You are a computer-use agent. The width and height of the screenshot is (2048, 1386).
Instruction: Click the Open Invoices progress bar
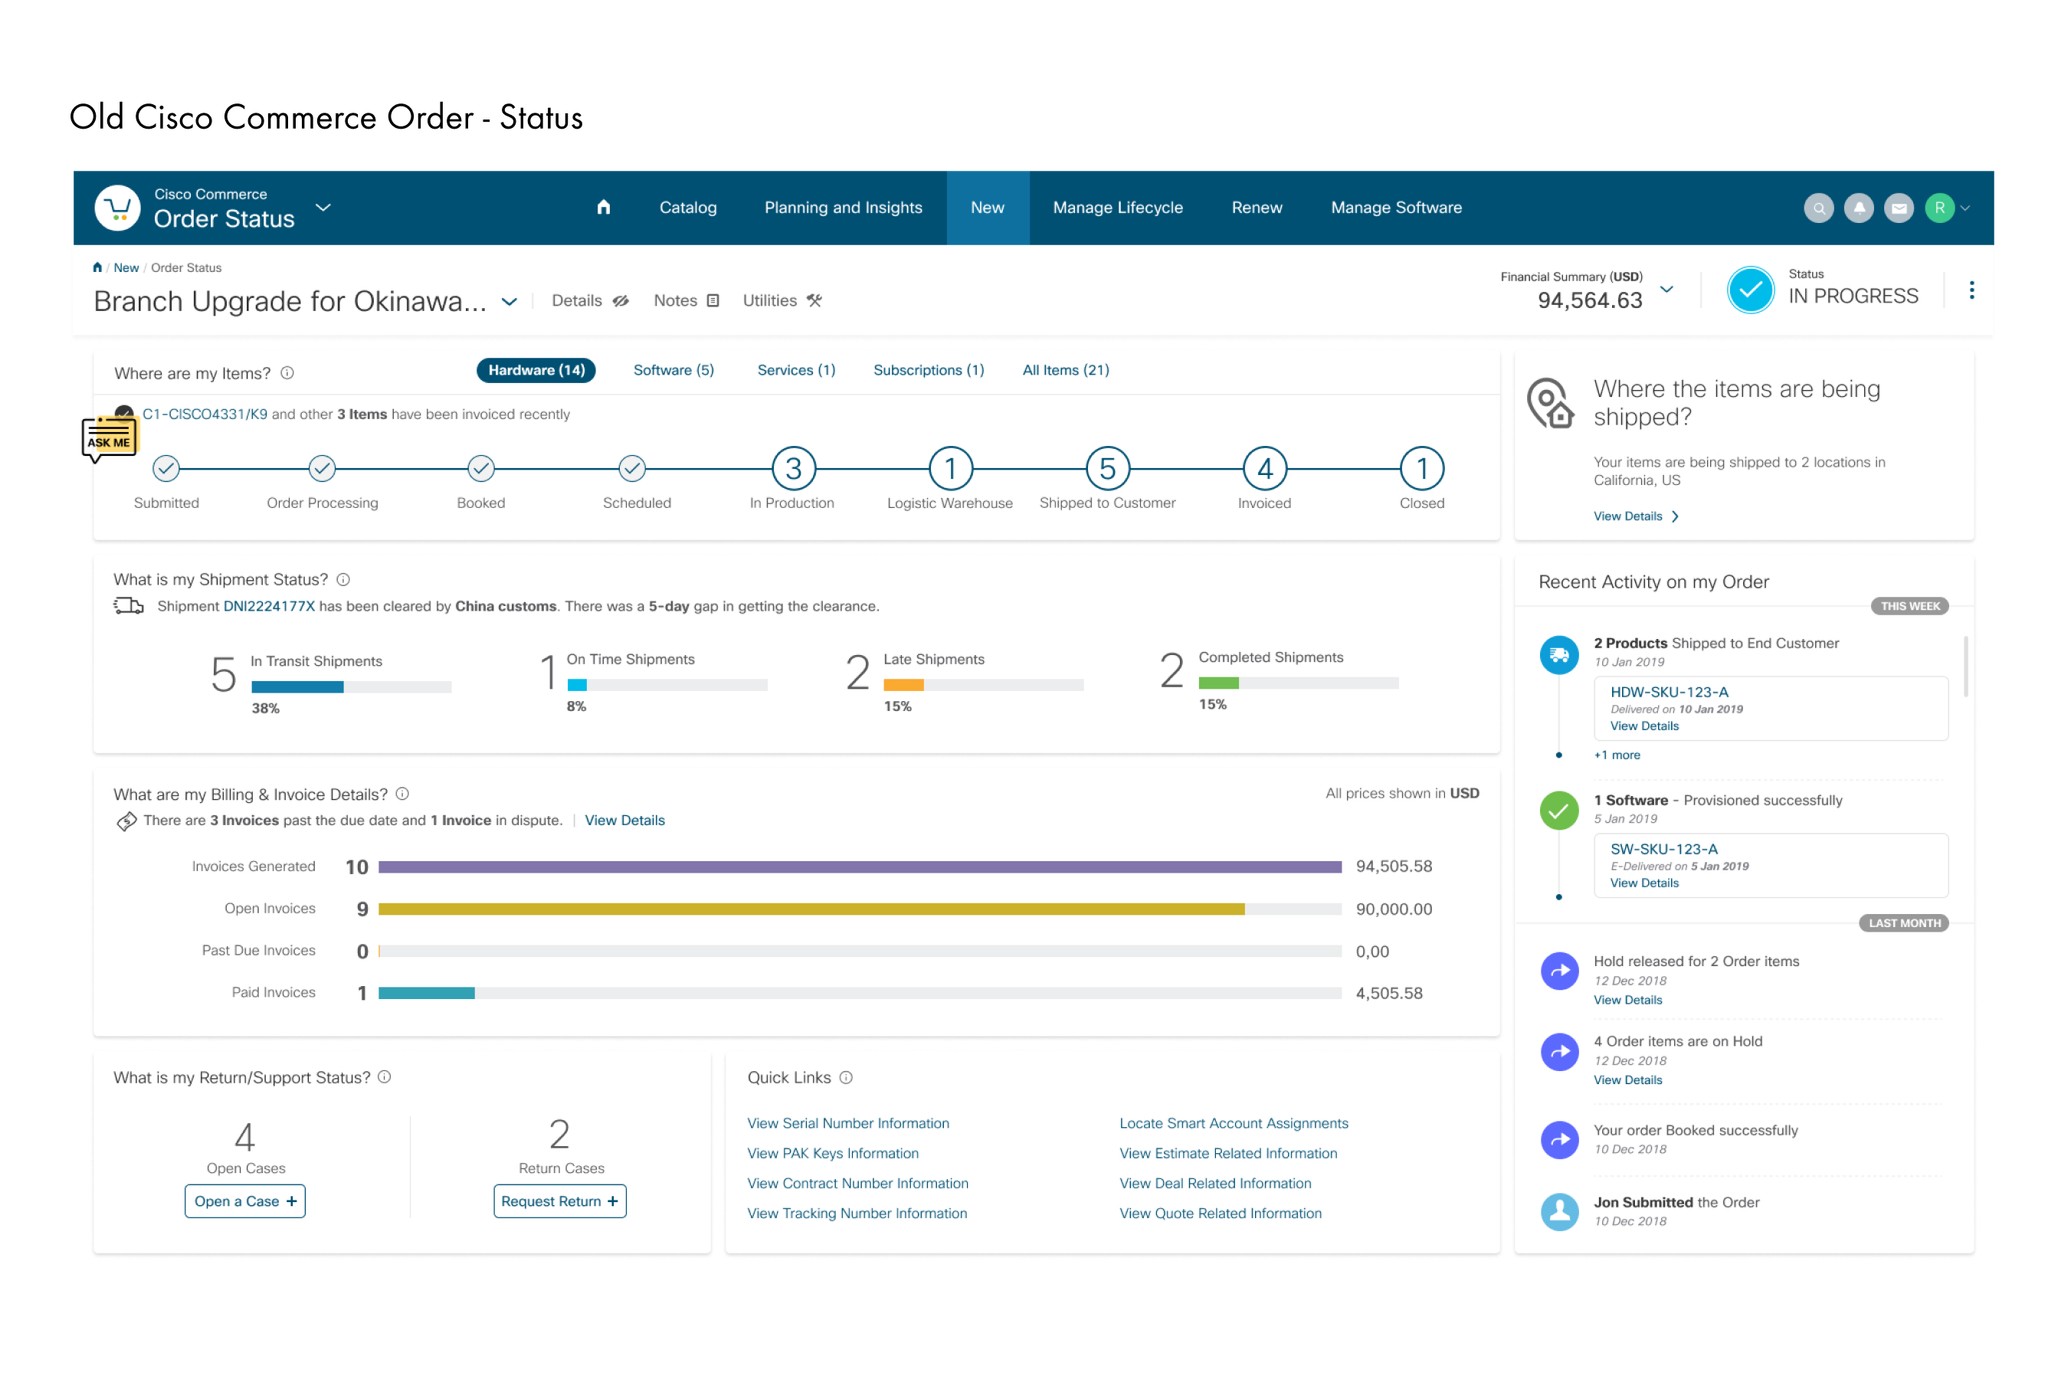pos(810,908)
